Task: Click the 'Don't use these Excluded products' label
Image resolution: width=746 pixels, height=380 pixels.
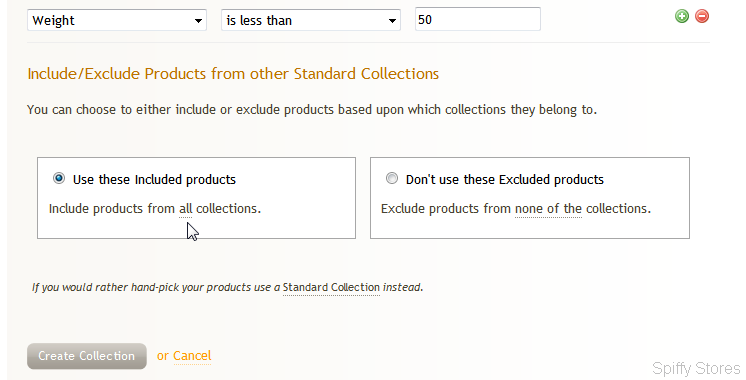Action: click(x=505, y=179)
